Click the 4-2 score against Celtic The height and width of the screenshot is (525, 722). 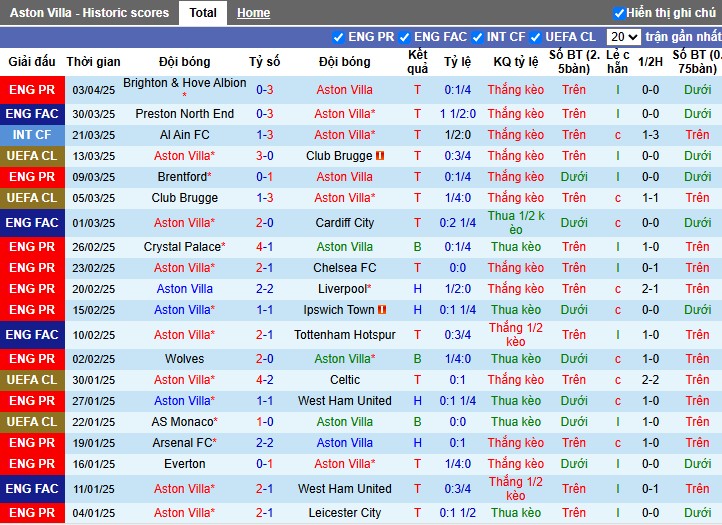(265, 380)
